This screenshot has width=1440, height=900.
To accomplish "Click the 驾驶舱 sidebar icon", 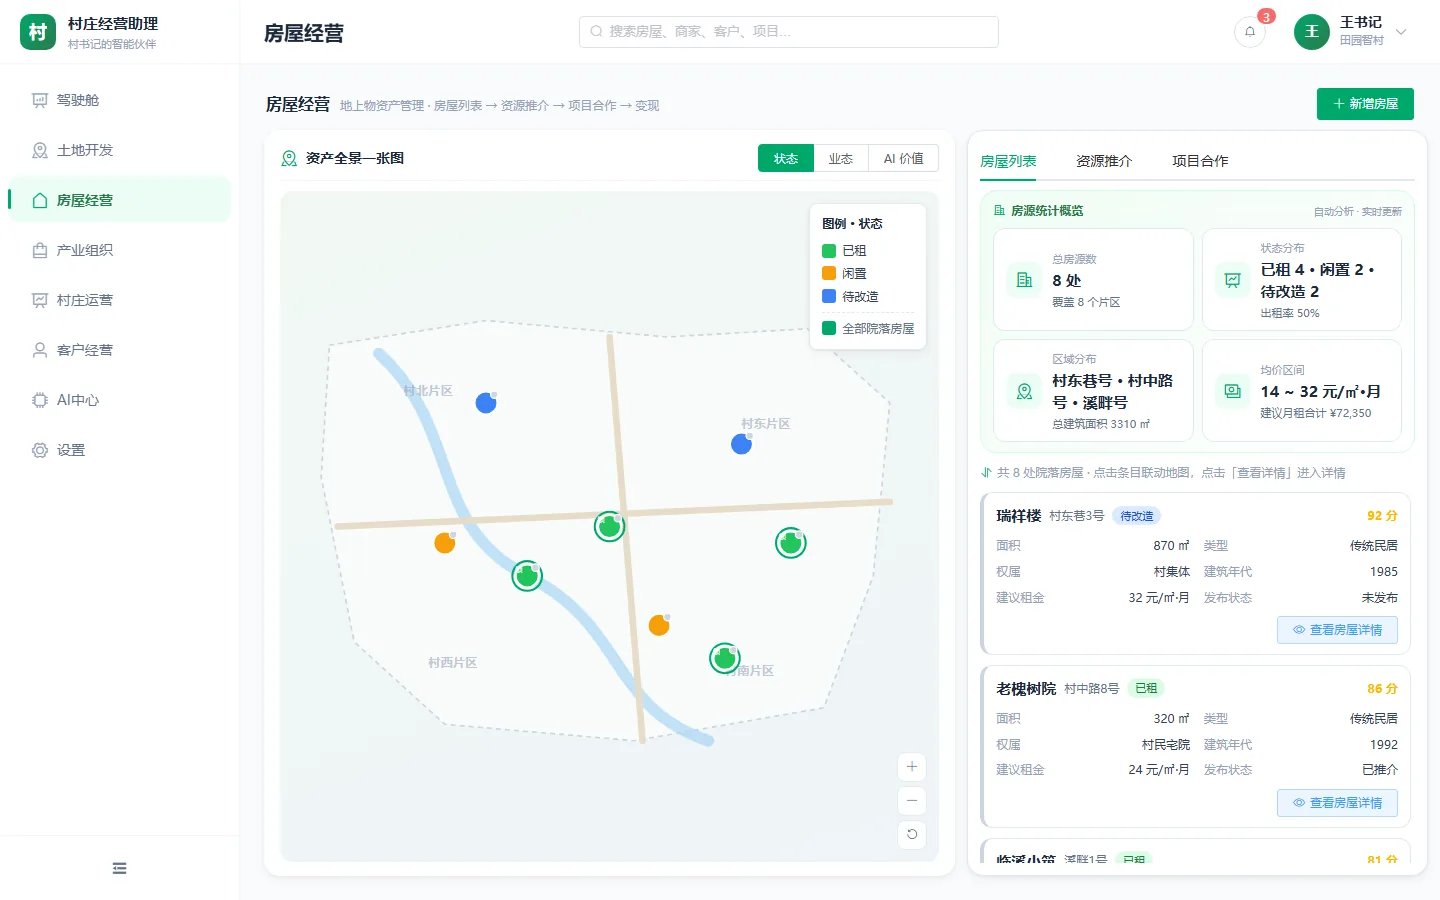I will pyautogui.click(x=40, y=100).
